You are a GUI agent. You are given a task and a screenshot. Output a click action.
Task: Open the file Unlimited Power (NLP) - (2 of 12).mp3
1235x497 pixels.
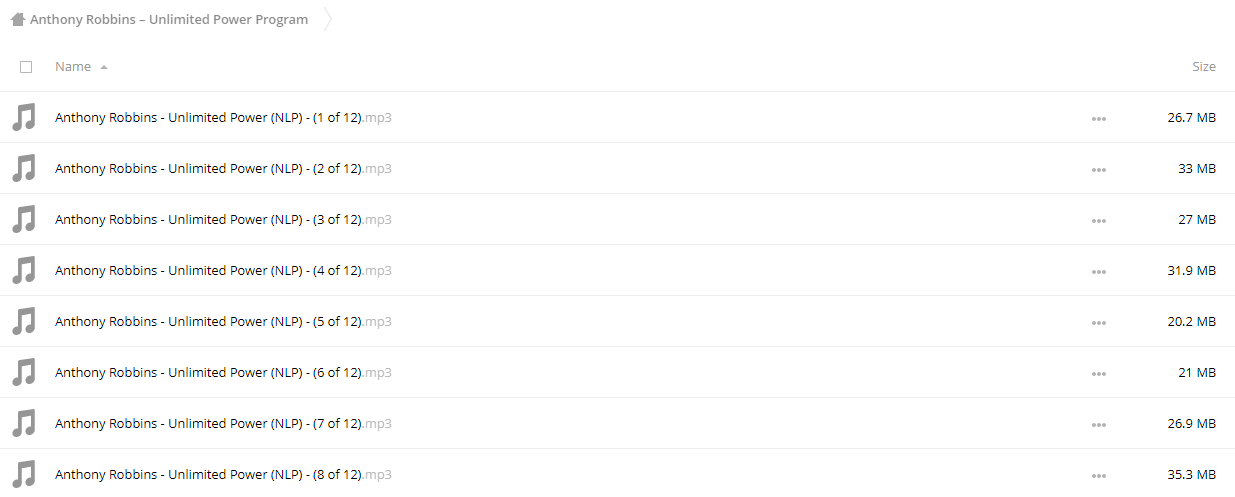[223, 168]
